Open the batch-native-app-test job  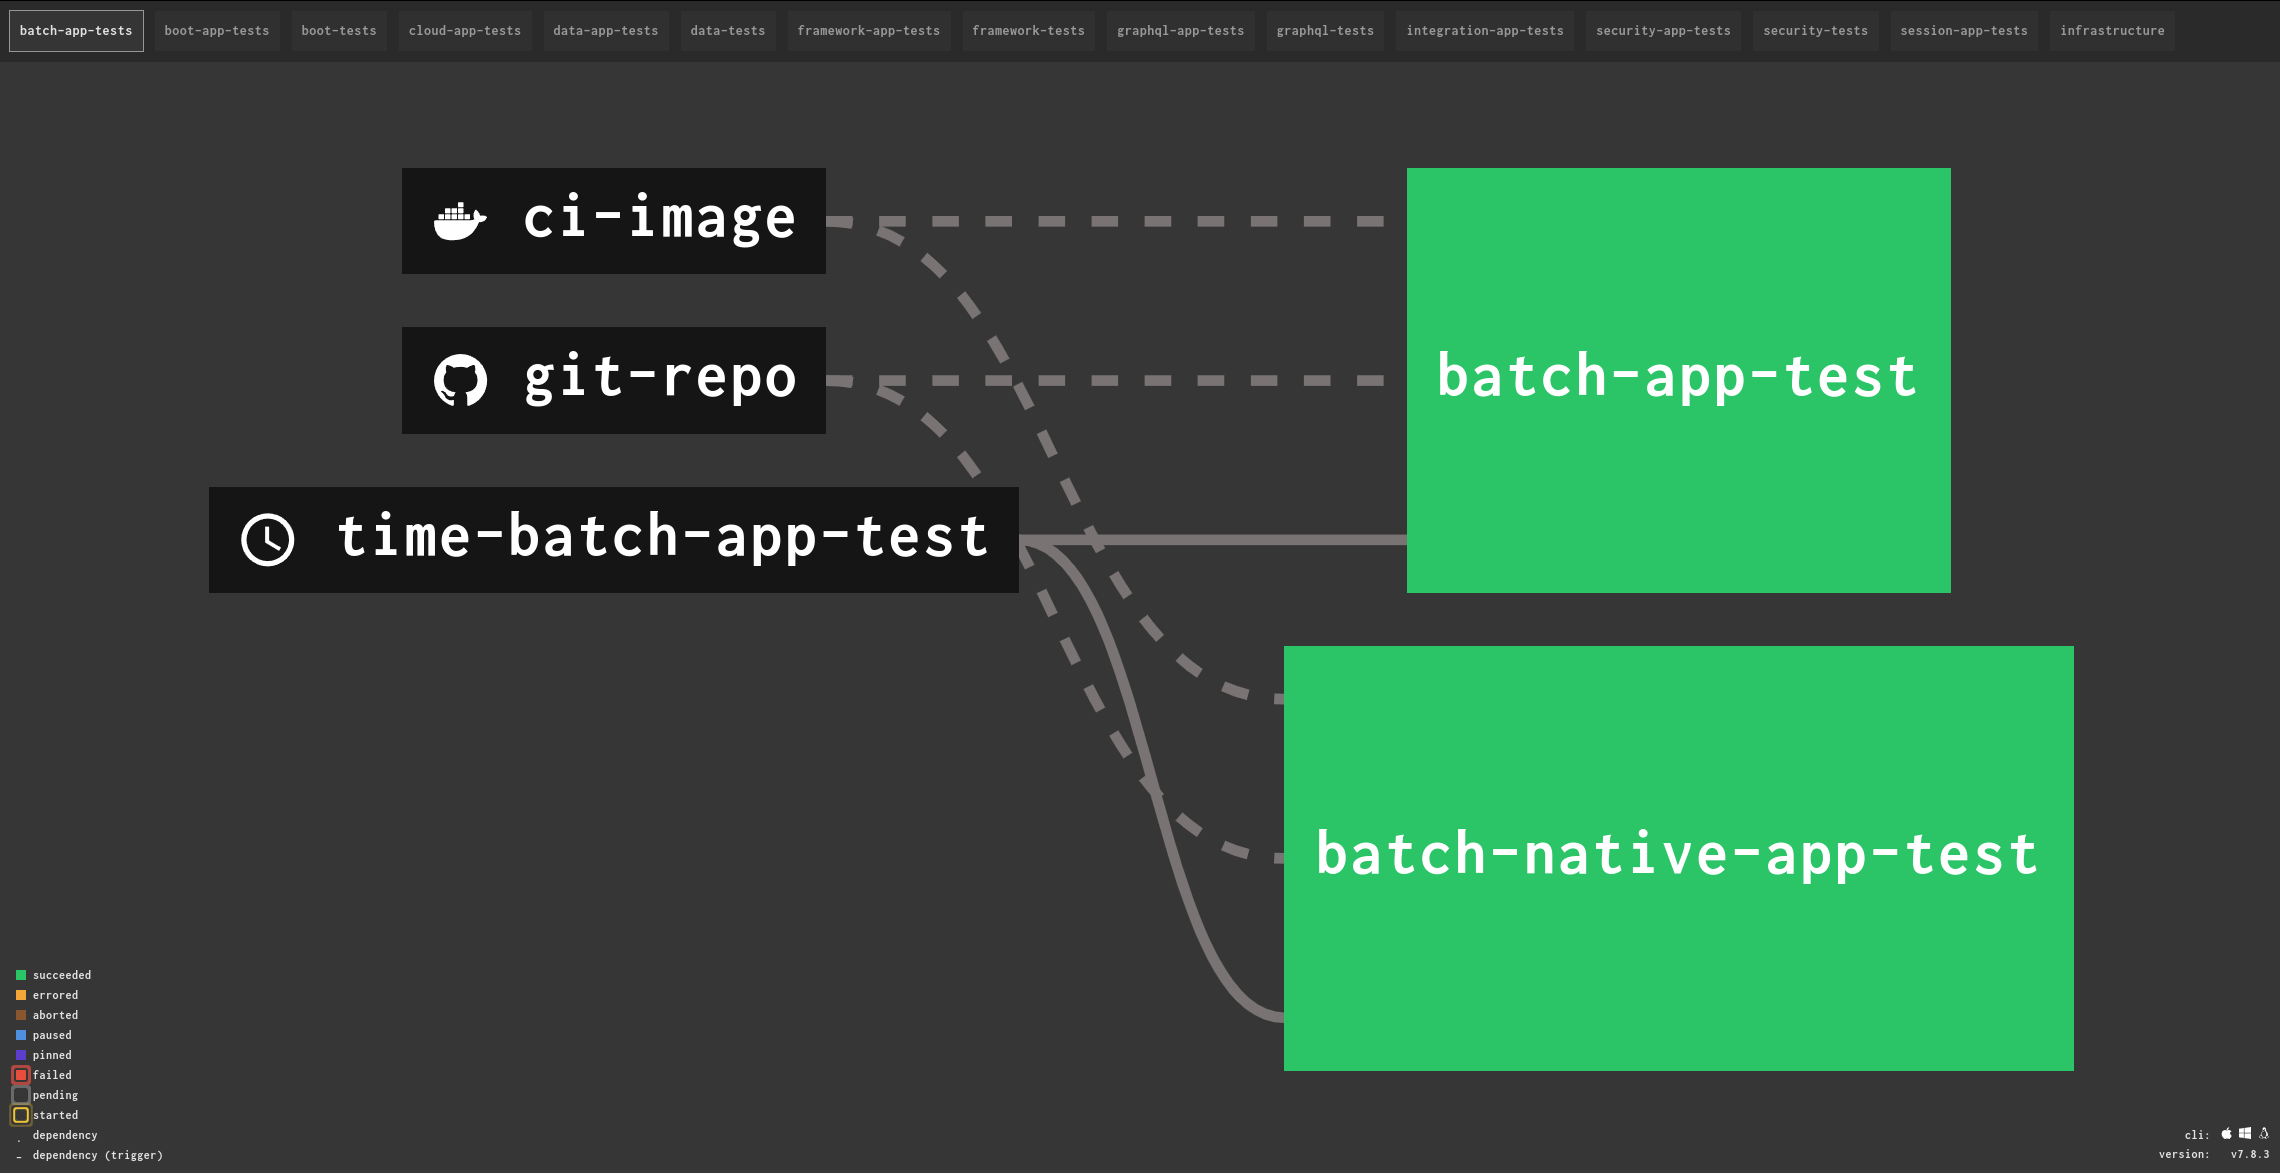[x=1678, y=858]
